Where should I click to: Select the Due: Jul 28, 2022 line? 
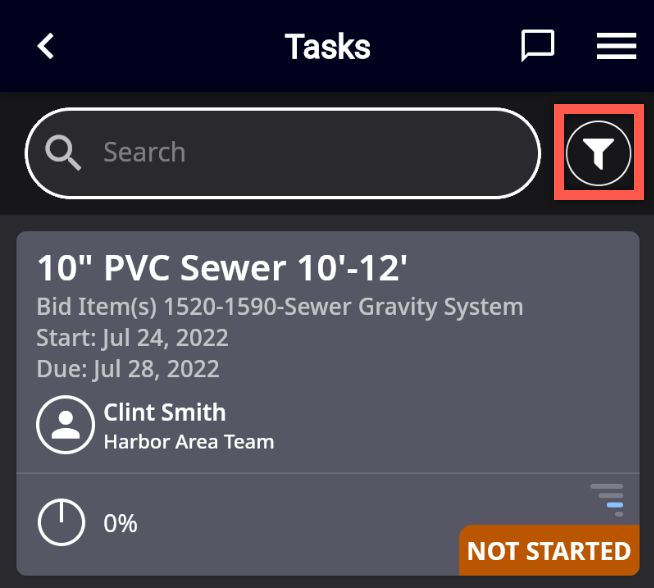(x=128, y=369)
